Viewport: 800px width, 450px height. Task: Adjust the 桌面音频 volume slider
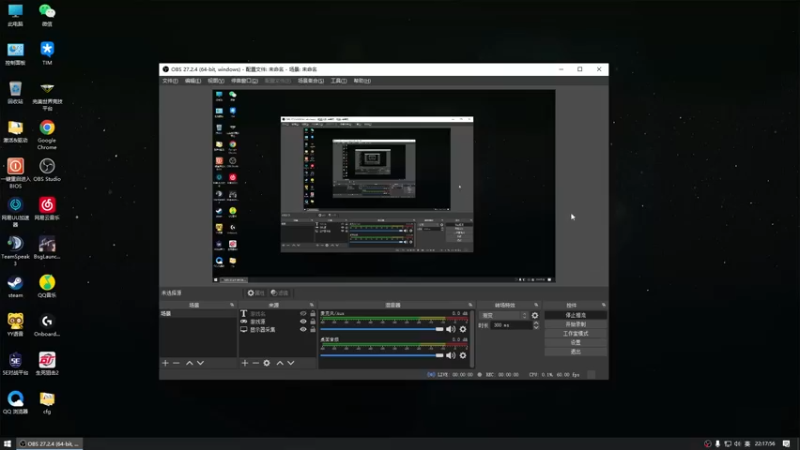(382, 356)
